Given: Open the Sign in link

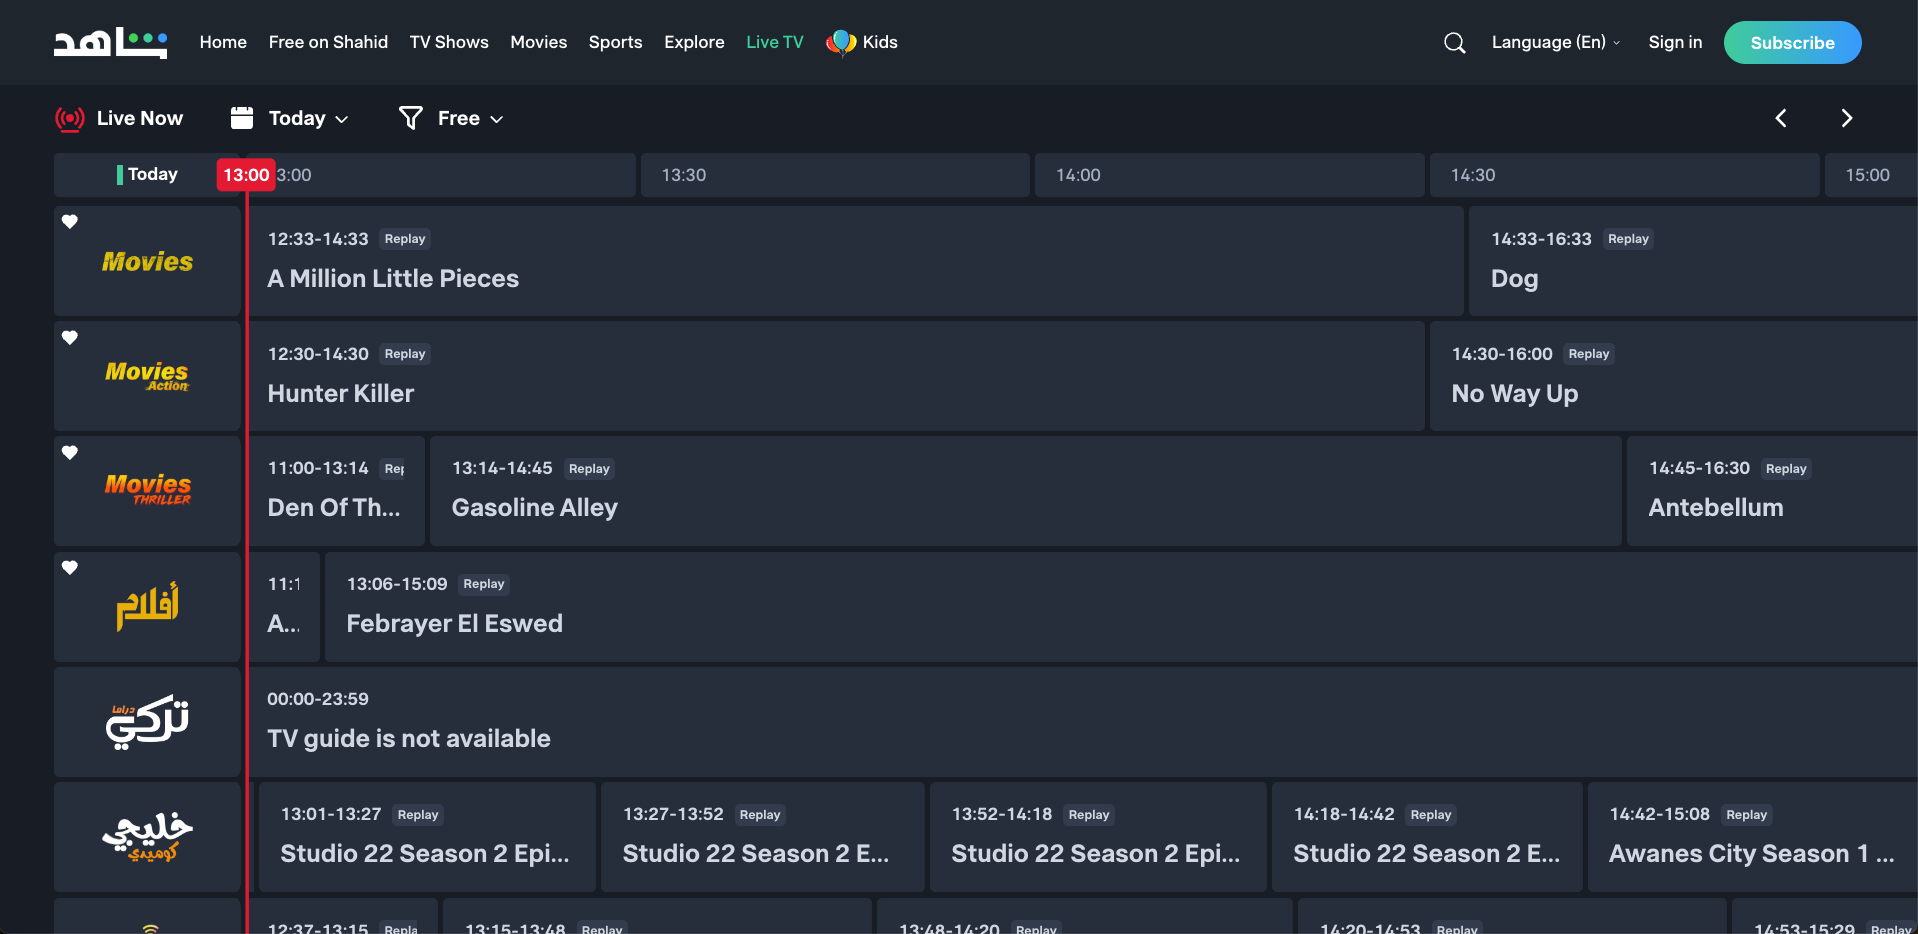Looking at the screenshot, I should pos(1675,42).
